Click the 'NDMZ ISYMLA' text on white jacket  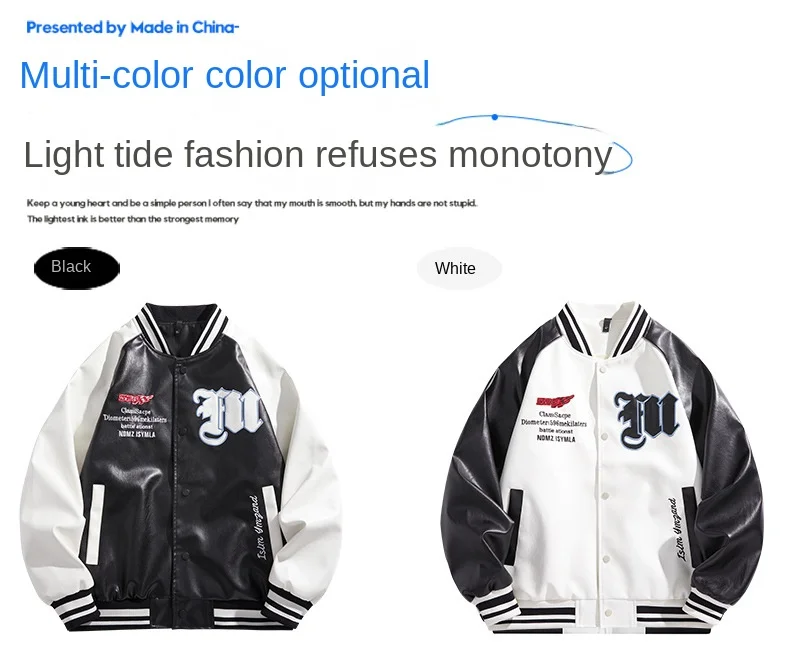coord(556,439)
